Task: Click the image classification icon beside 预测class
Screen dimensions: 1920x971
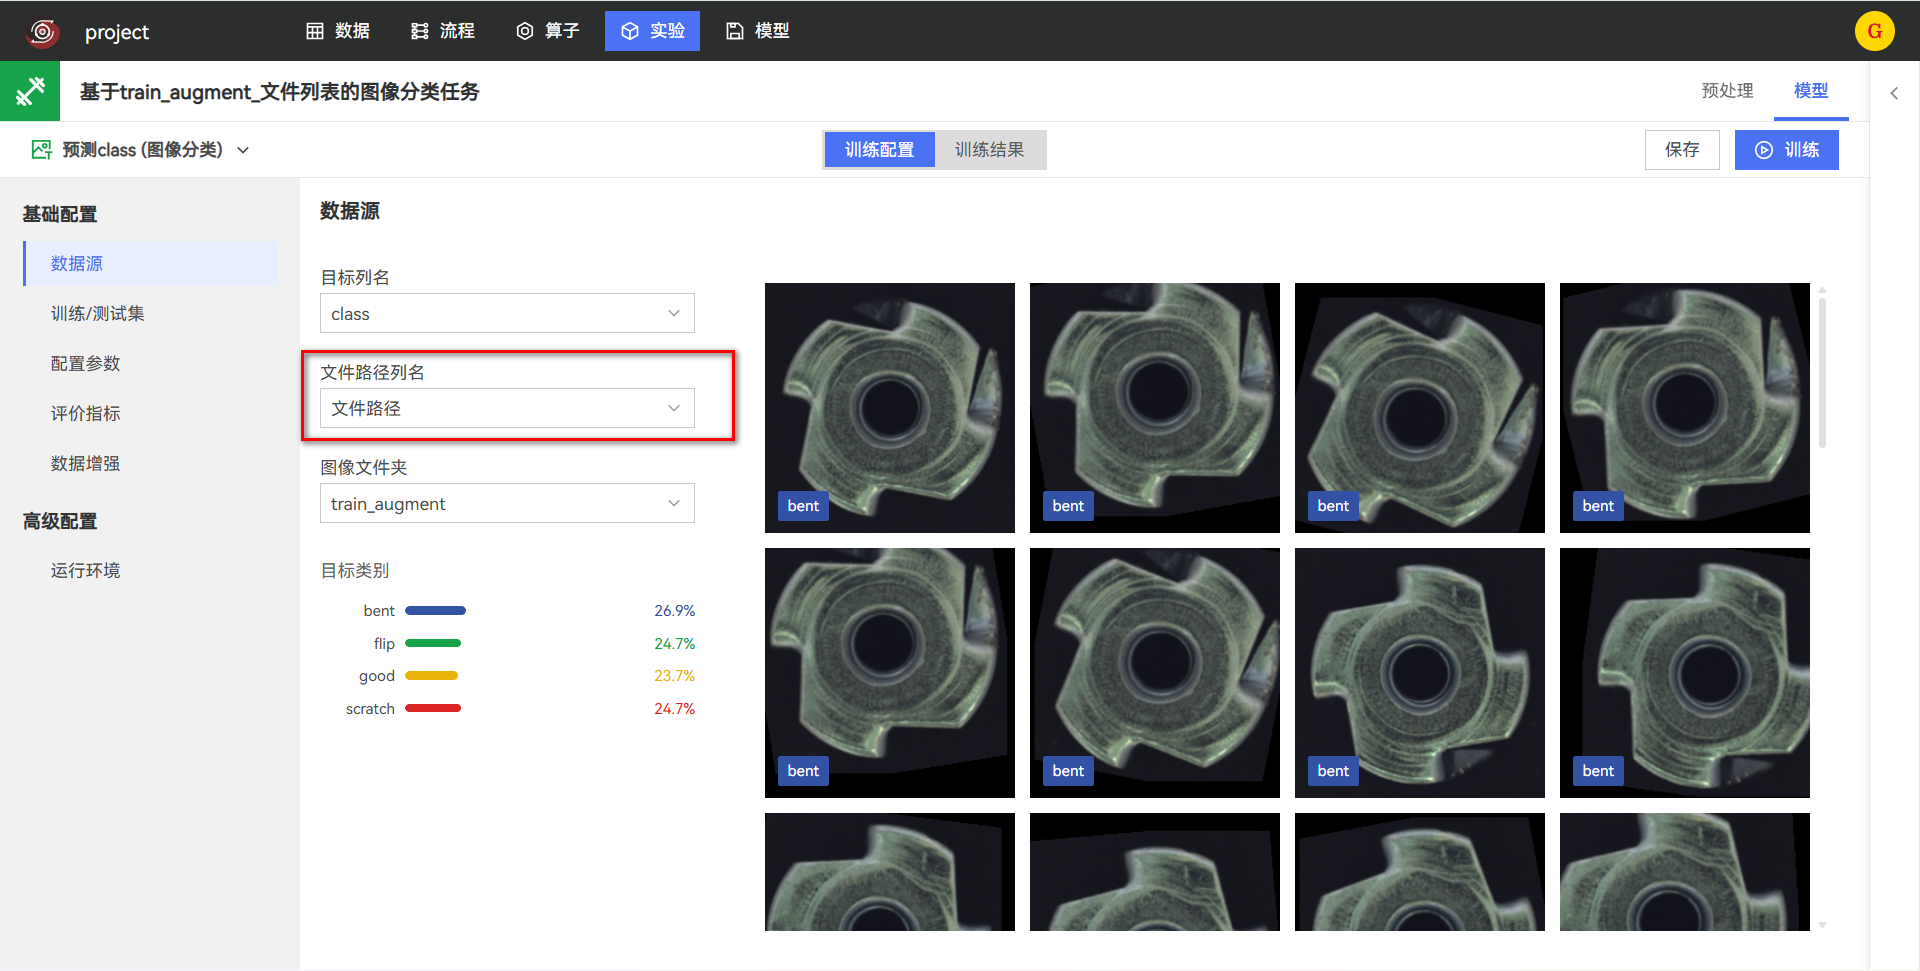Action: pyautogui.click(x=41, y=150)
